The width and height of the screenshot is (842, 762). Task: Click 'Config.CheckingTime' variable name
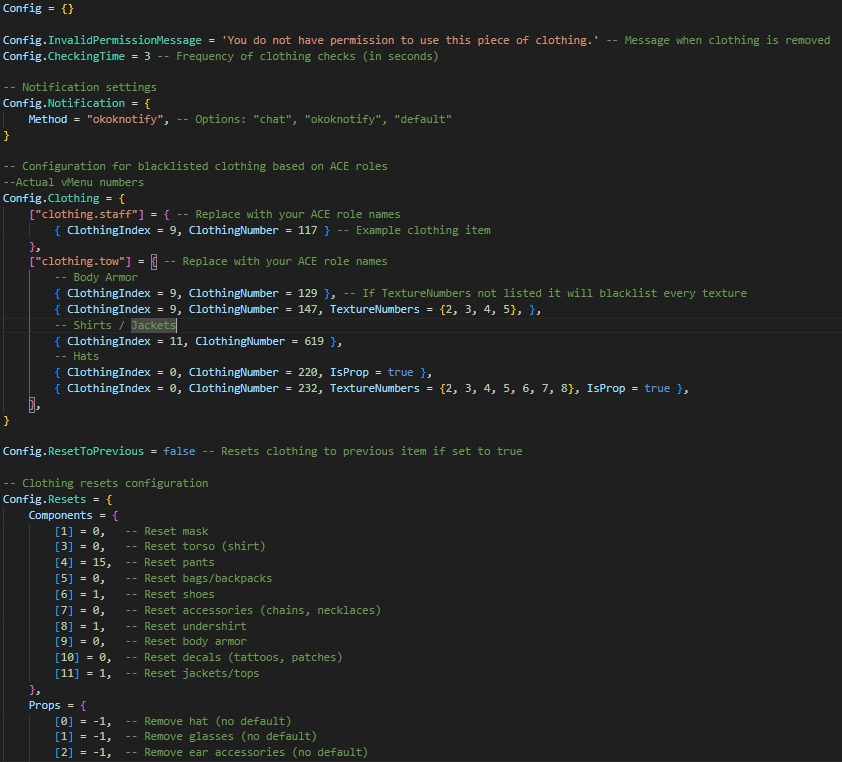[64, 56]
